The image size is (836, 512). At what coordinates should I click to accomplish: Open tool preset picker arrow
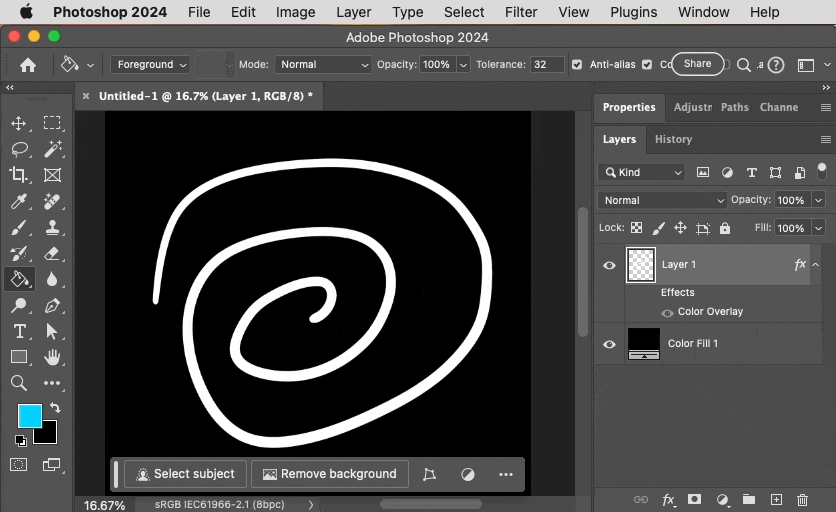(x=91, y=65)
